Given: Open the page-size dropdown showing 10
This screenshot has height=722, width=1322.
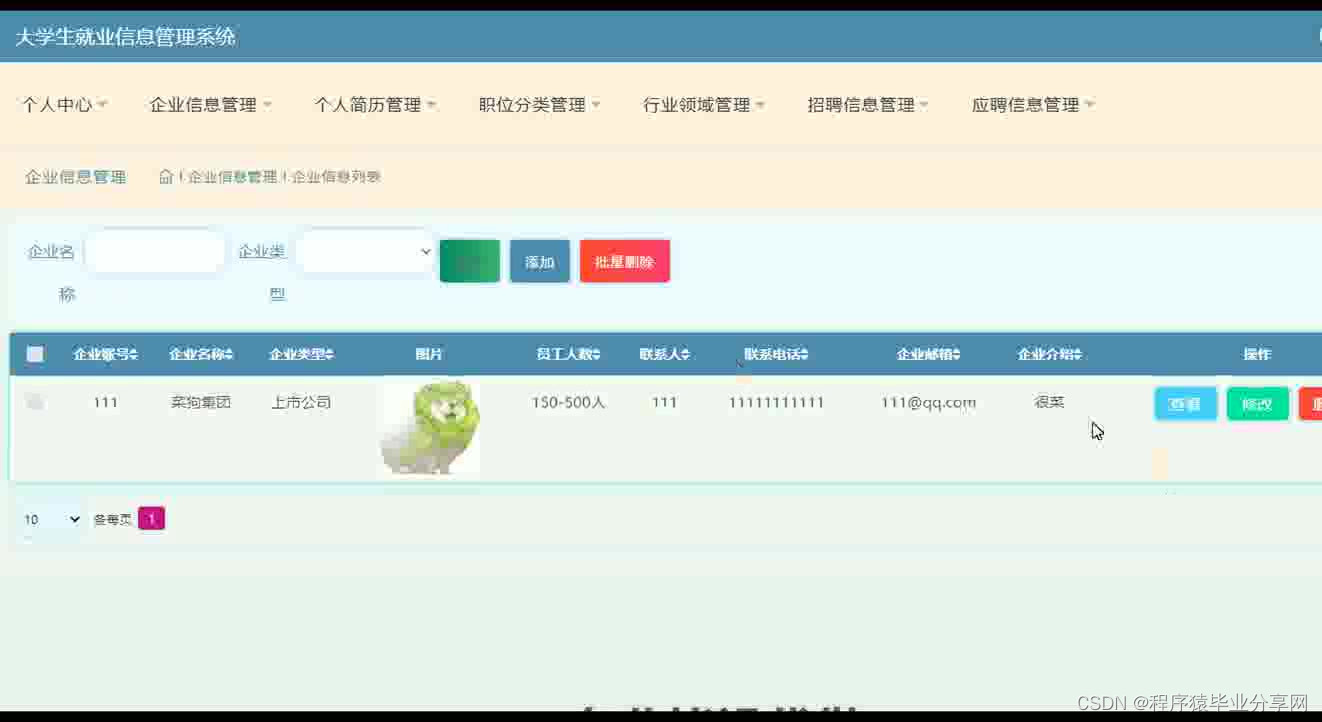Looking at the screenshot, I should click(x=51, y=519).
